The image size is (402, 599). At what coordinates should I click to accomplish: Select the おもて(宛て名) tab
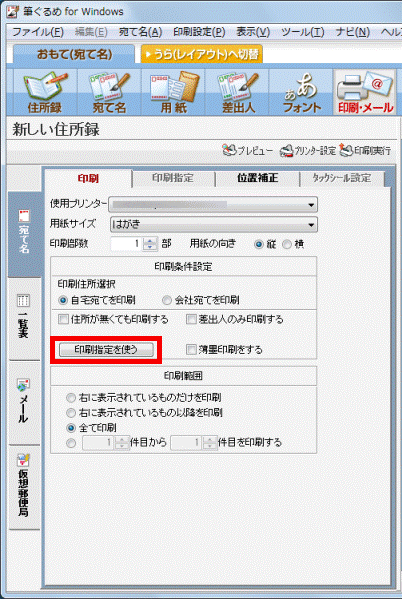[74, 54]
